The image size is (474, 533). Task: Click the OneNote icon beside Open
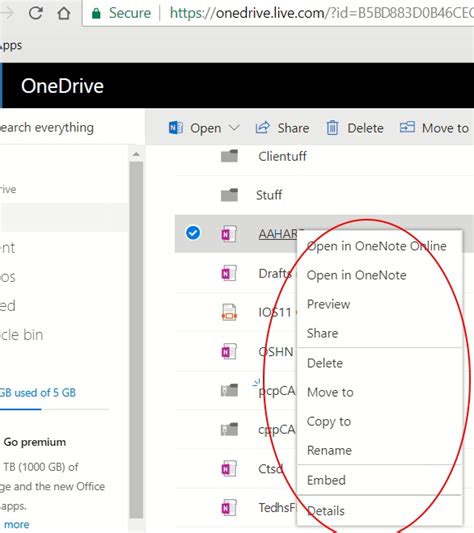click(176, 128)
